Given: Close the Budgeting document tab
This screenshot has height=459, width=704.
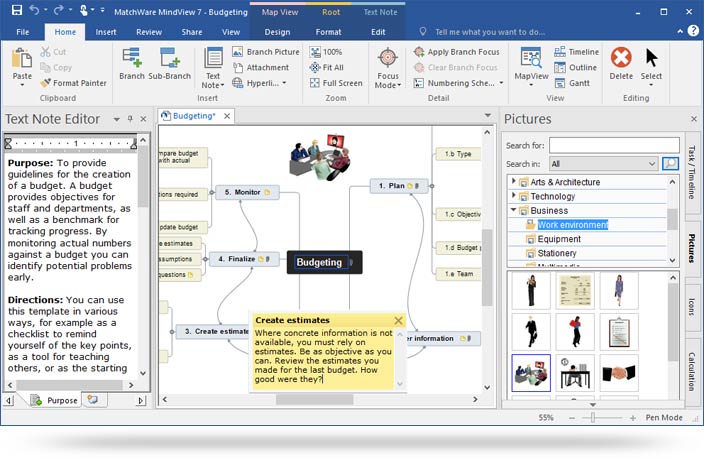Looking at the screenshot, I should (227, 116).
